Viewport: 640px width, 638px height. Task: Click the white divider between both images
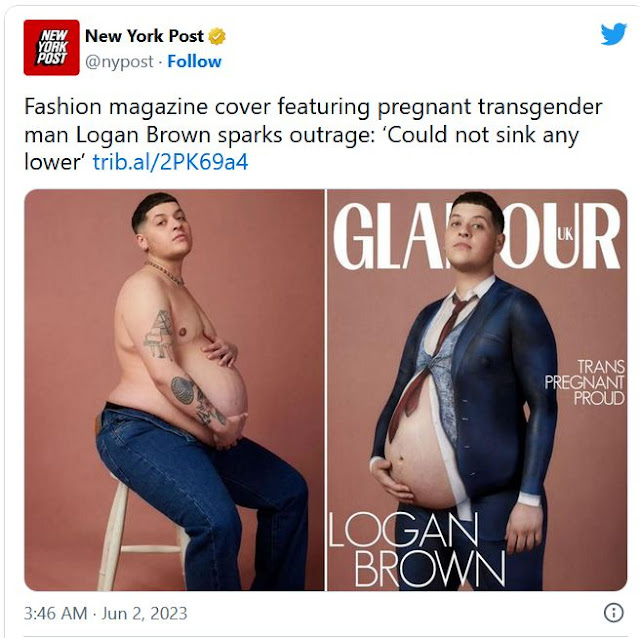(x=326, y=390)
